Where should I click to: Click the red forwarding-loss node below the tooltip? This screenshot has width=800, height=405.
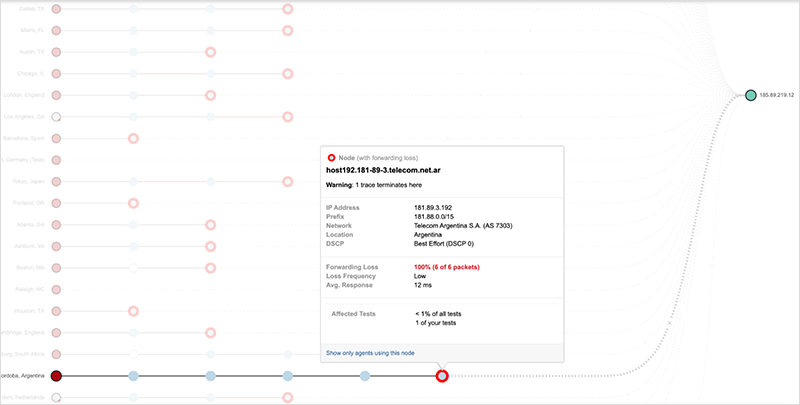click(x=442, y=376)
